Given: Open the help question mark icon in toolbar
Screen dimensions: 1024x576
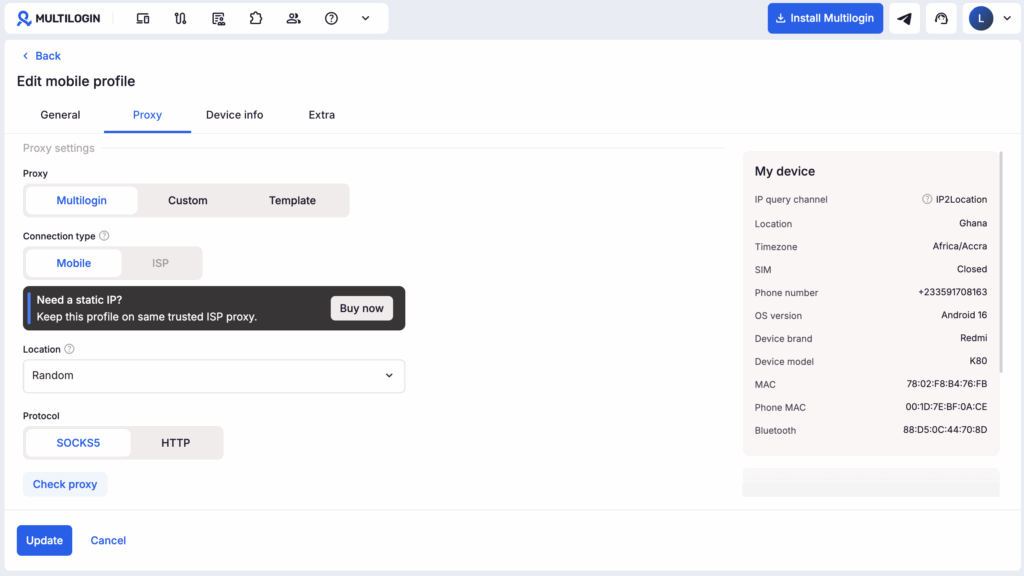Looking at the screenshot, I should click(x=331, y=18).
